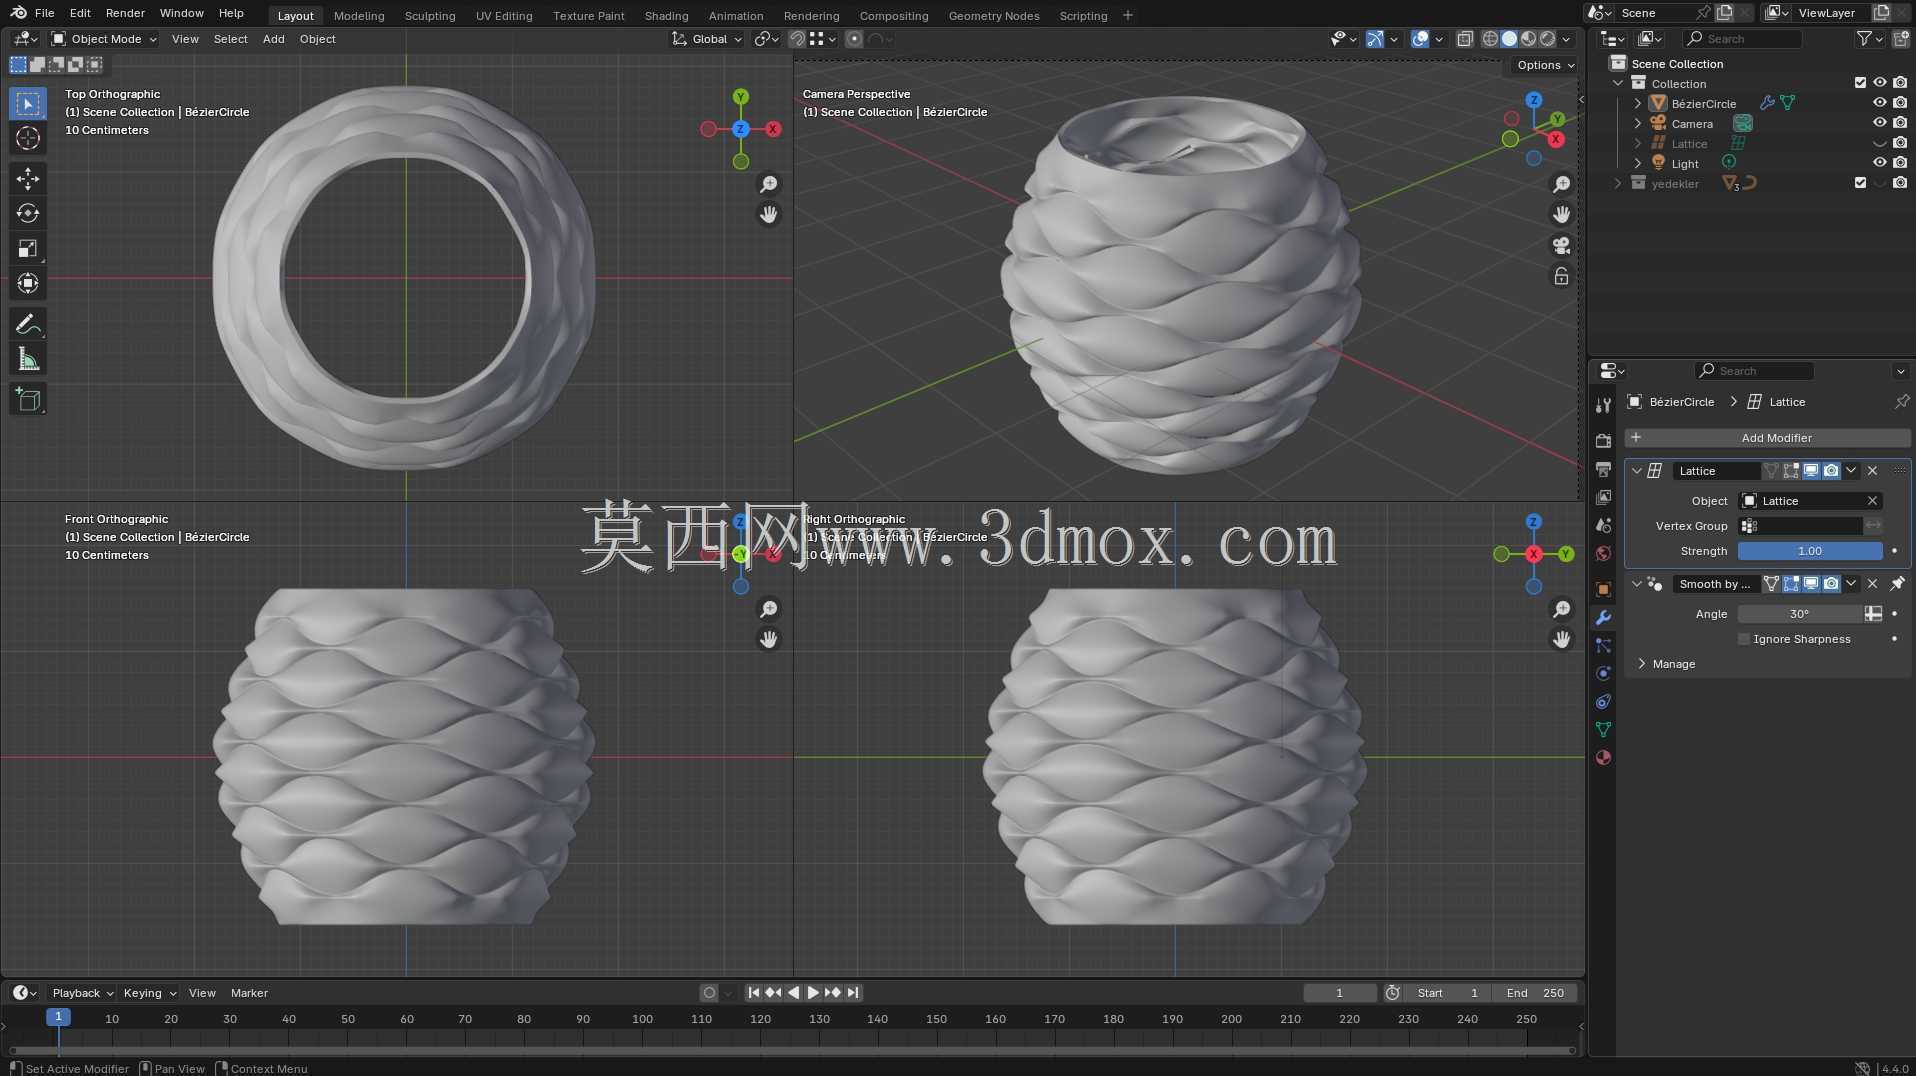Viewport: 1916px width, 1076px height.
Task: Open the World properties tab
Action: coord(1603,553)
